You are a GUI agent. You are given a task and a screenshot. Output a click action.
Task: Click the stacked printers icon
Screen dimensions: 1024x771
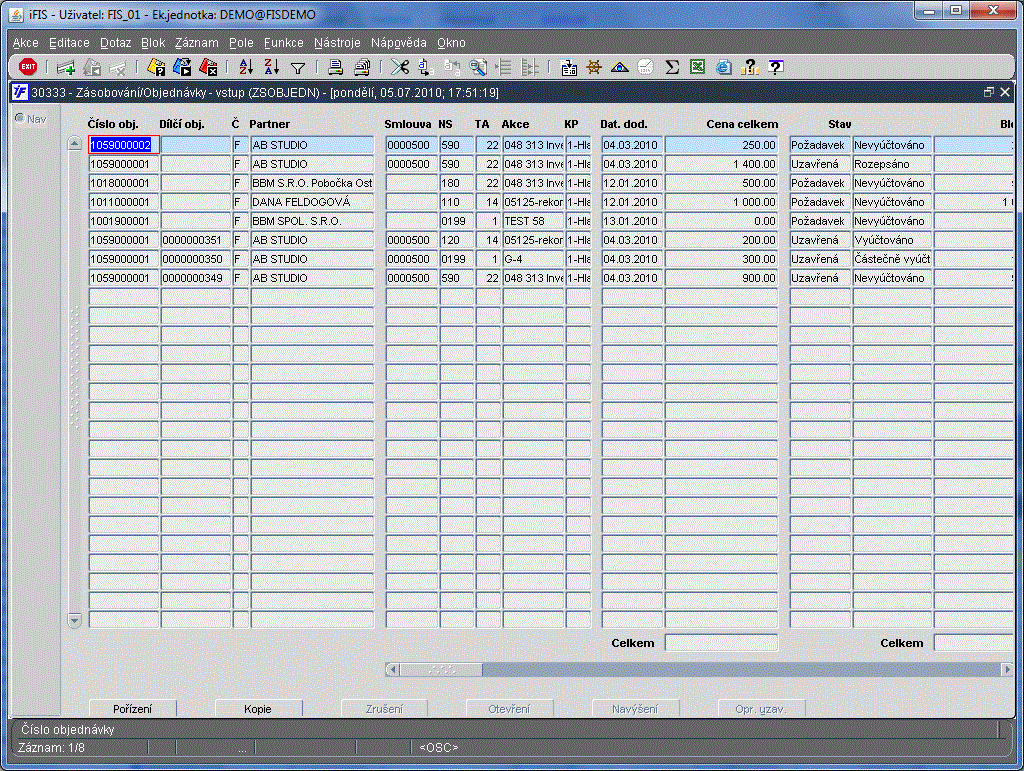tap(362, 67)
